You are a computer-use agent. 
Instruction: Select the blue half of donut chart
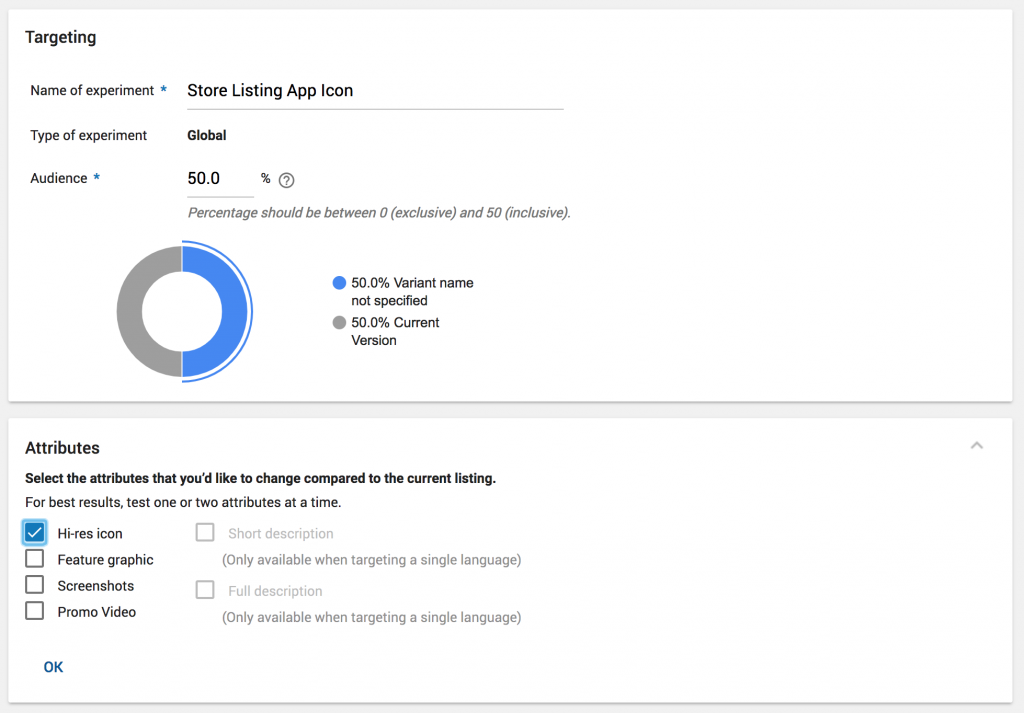click(230, 310)
